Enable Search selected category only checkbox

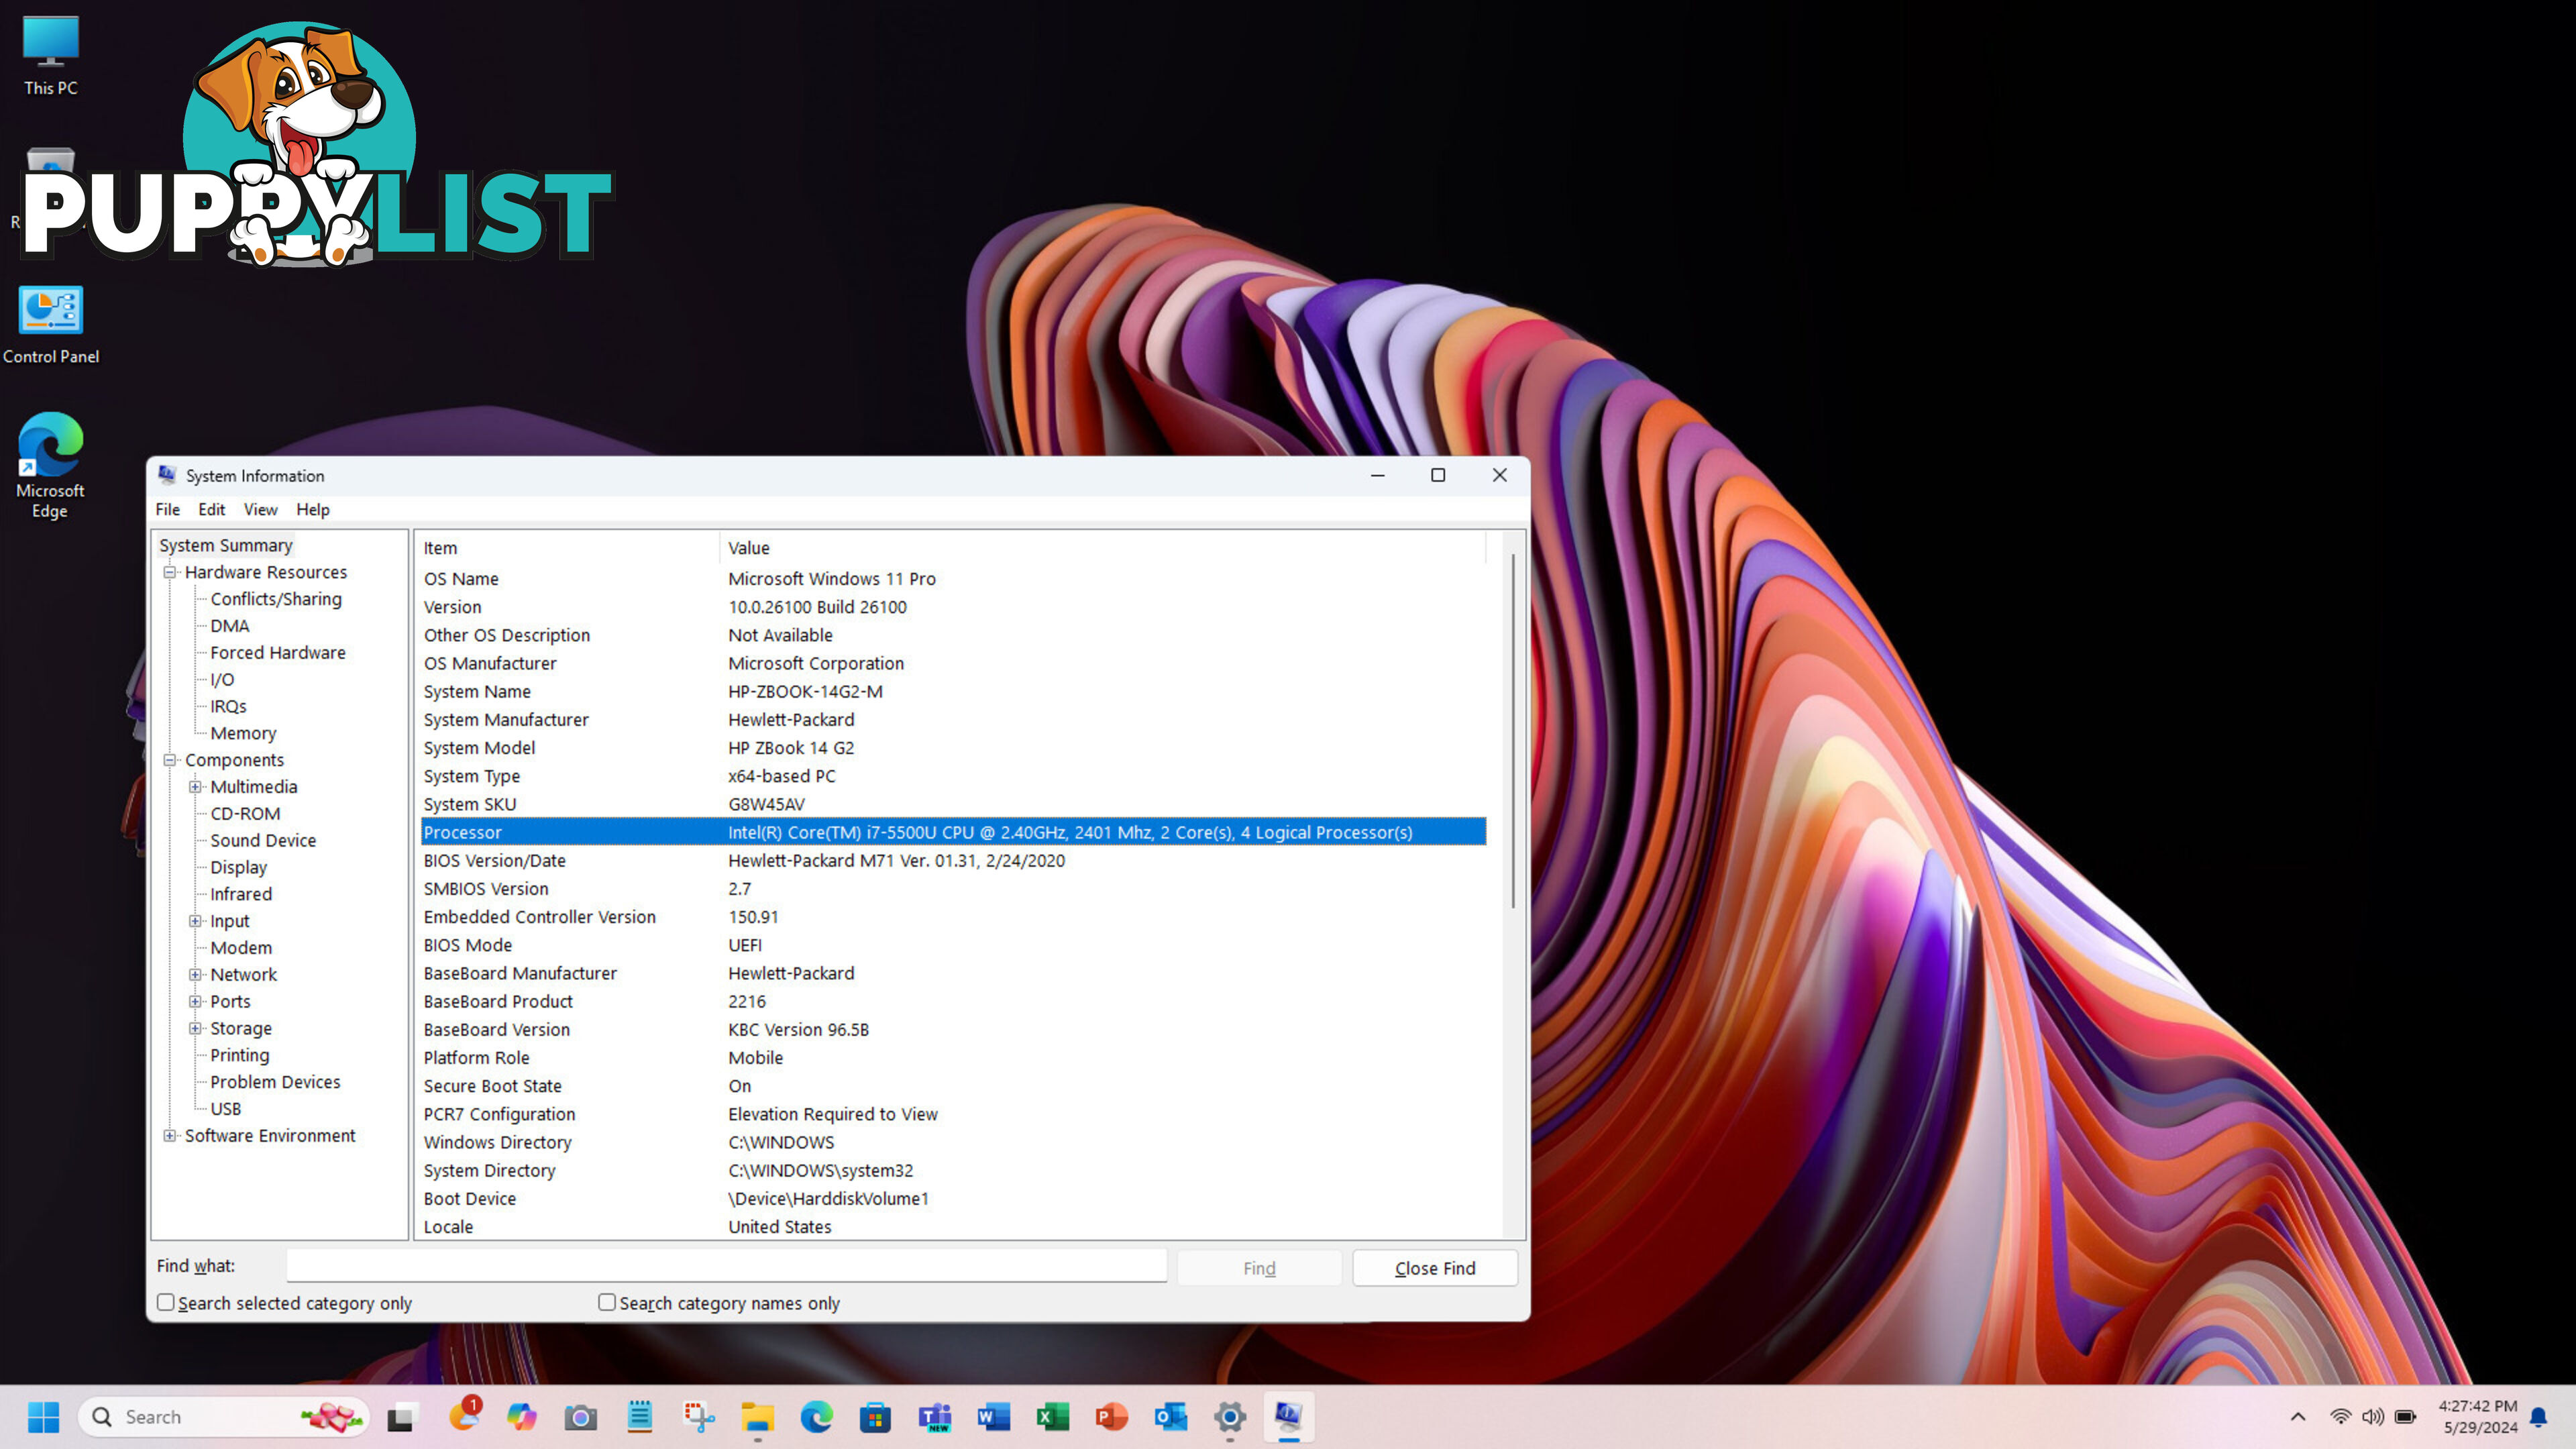[166, 1302]
